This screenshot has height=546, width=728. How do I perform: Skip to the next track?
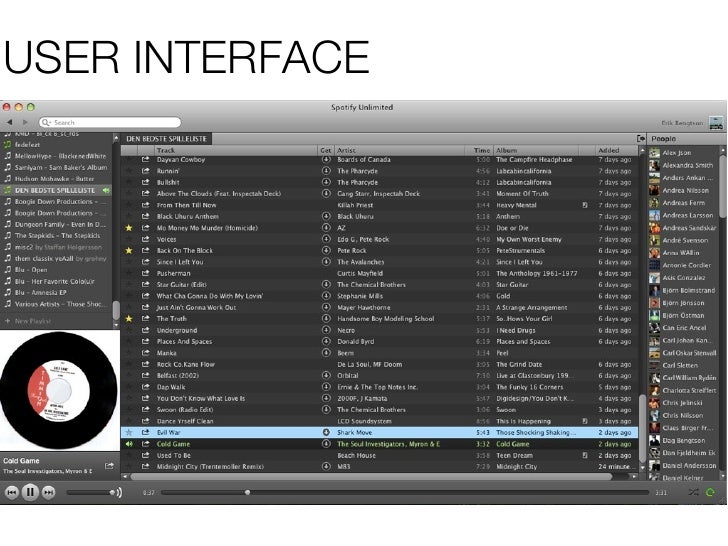(x=49, y=492)
